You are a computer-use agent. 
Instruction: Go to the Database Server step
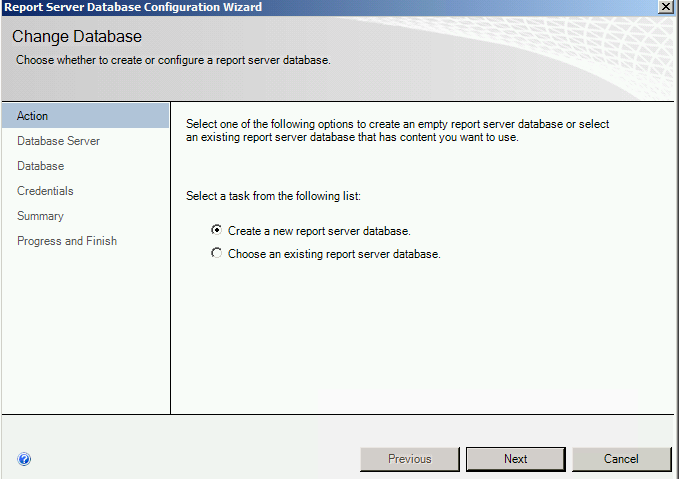click(58, 141)
